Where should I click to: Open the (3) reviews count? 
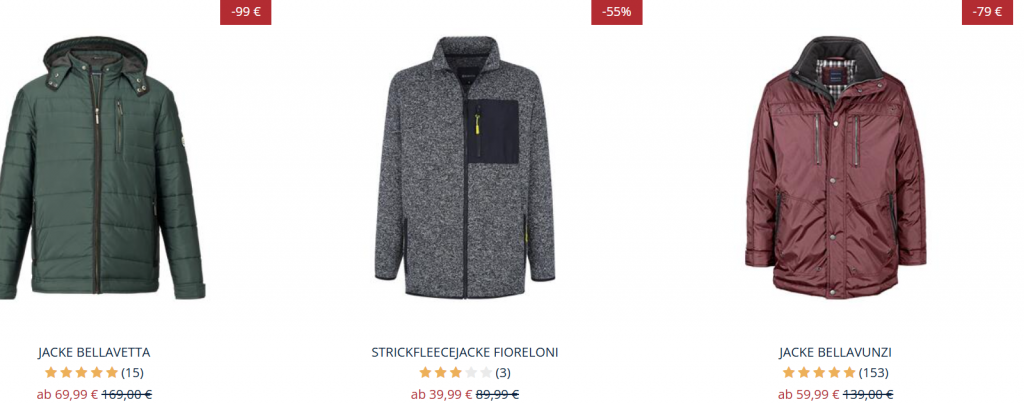tap(503, 373)
